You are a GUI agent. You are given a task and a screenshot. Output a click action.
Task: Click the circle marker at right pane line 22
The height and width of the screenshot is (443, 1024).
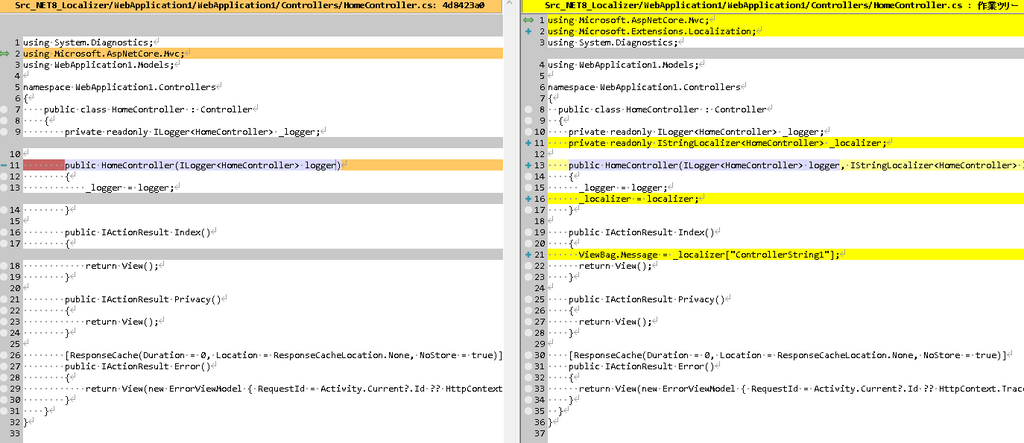point(528,265)
